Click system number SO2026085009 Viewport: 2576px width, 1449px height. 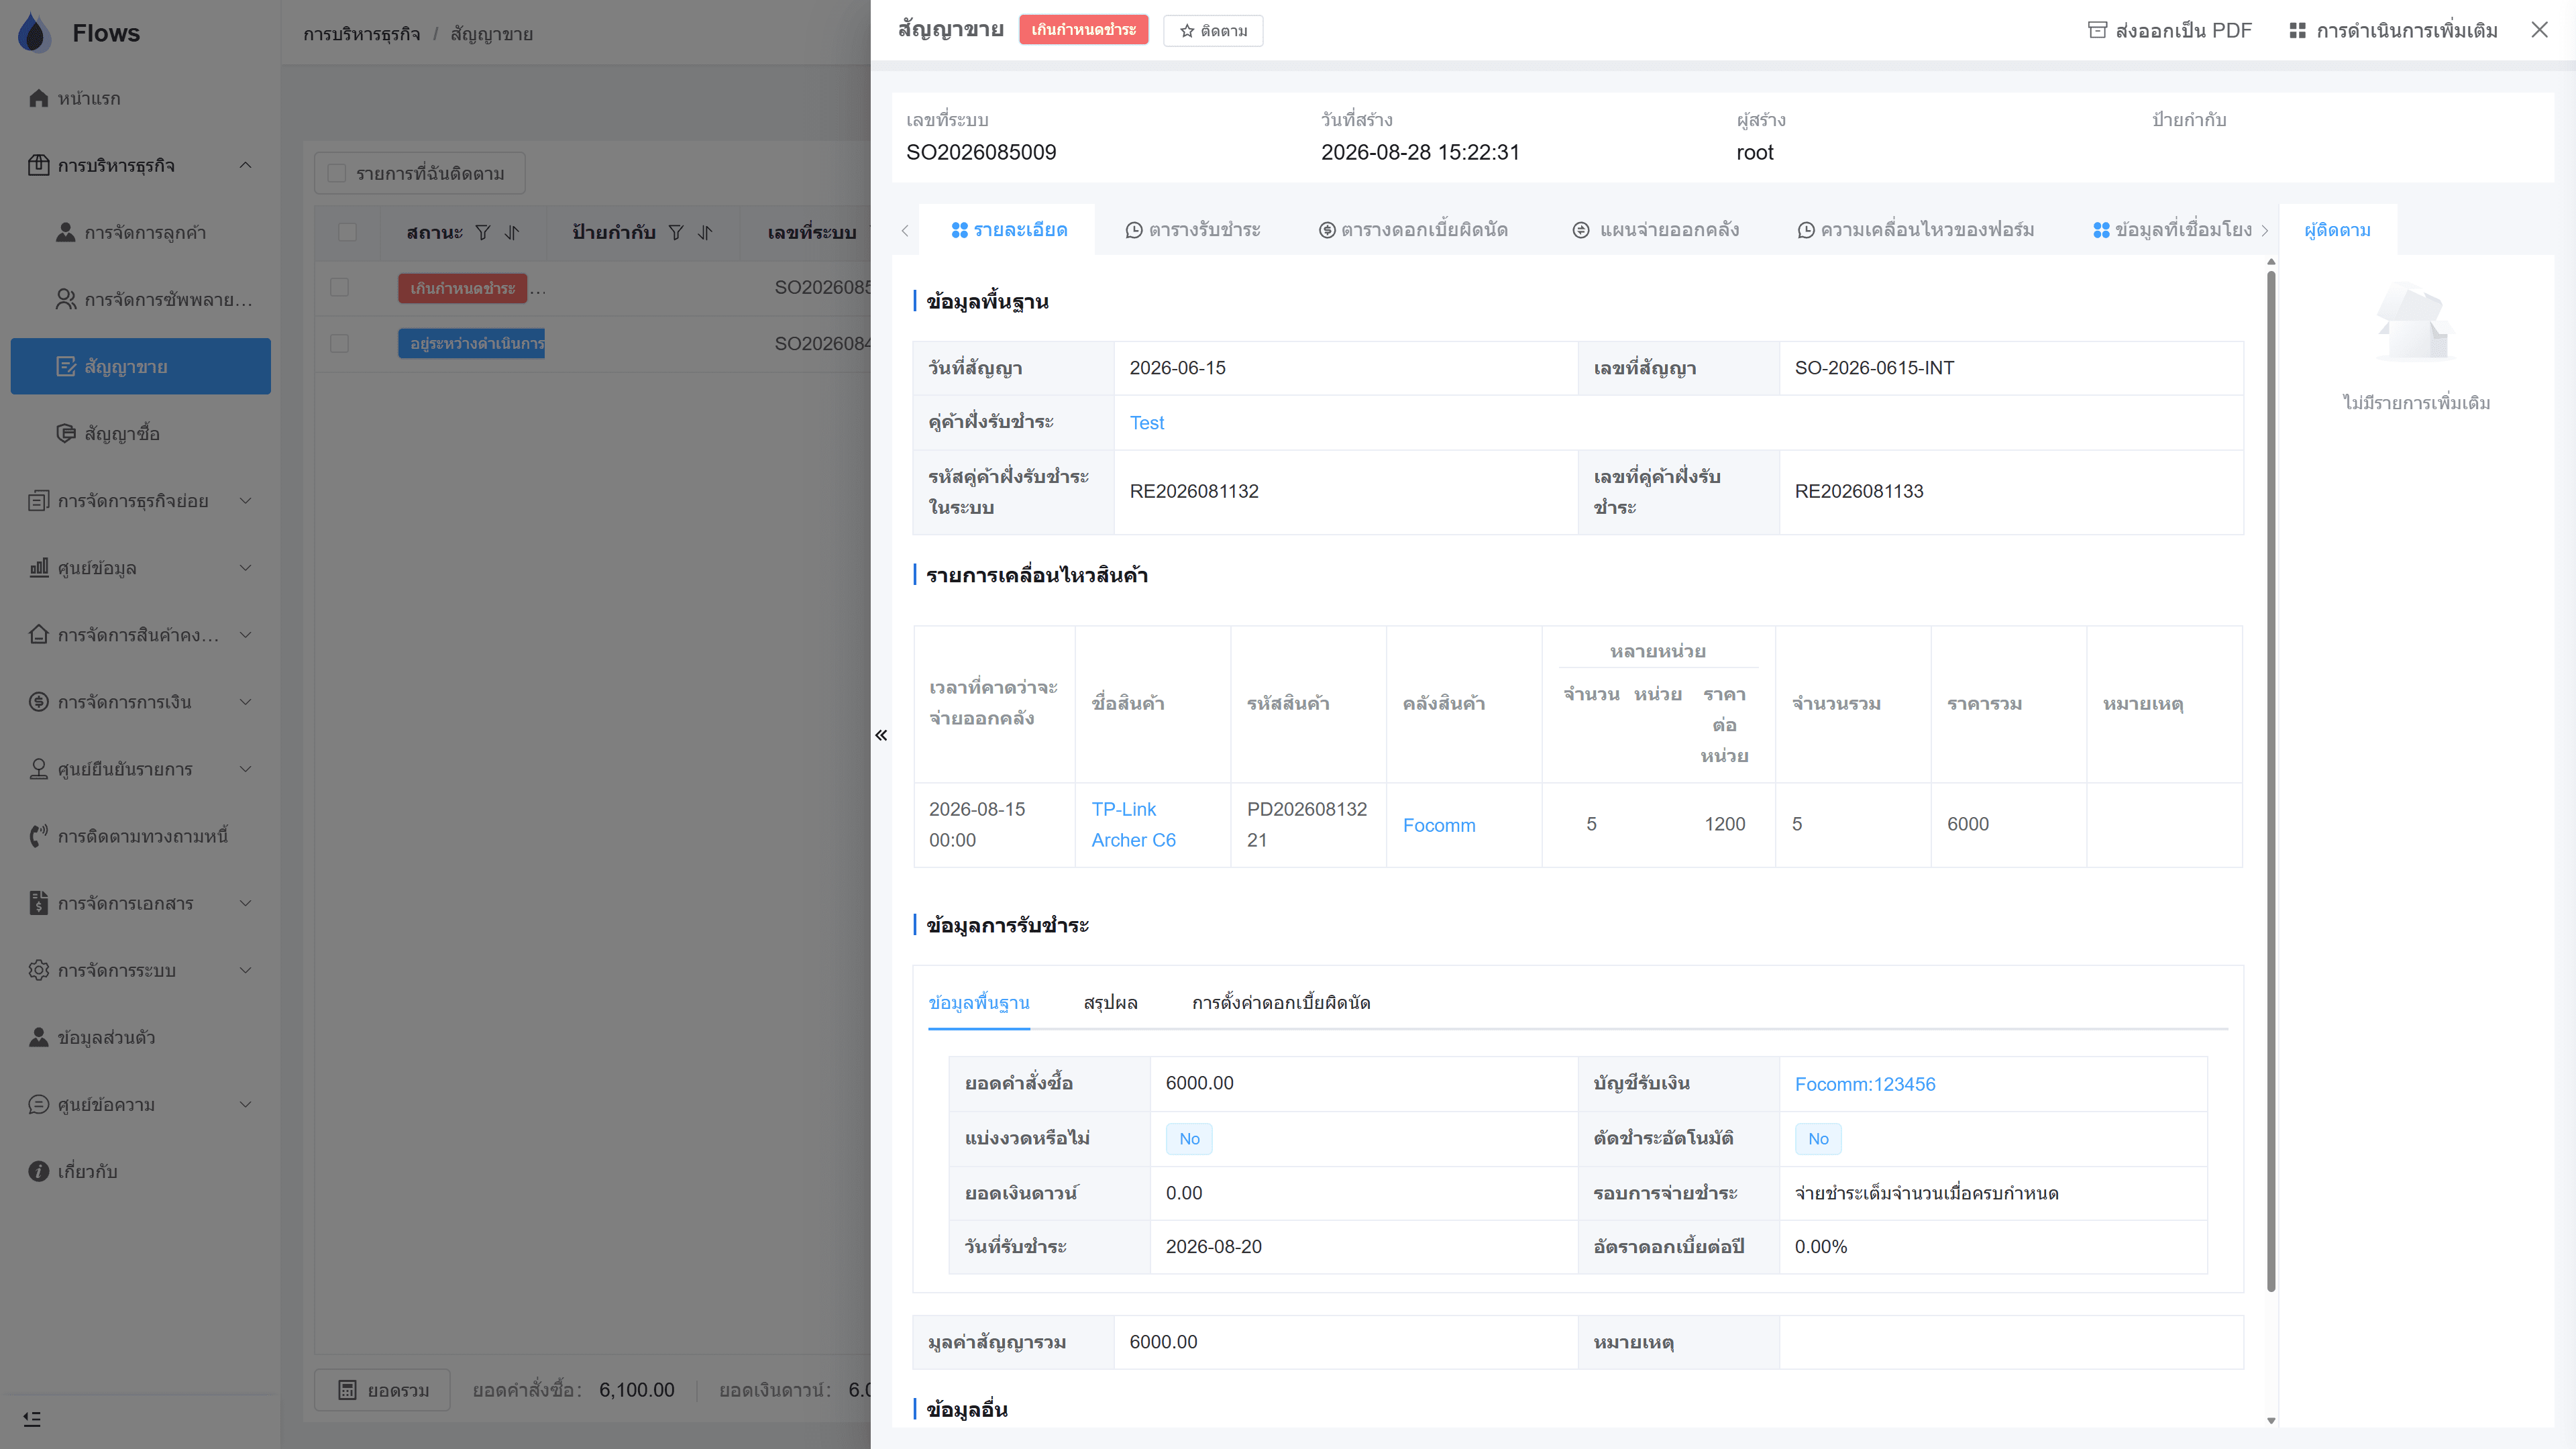(981, 152)
